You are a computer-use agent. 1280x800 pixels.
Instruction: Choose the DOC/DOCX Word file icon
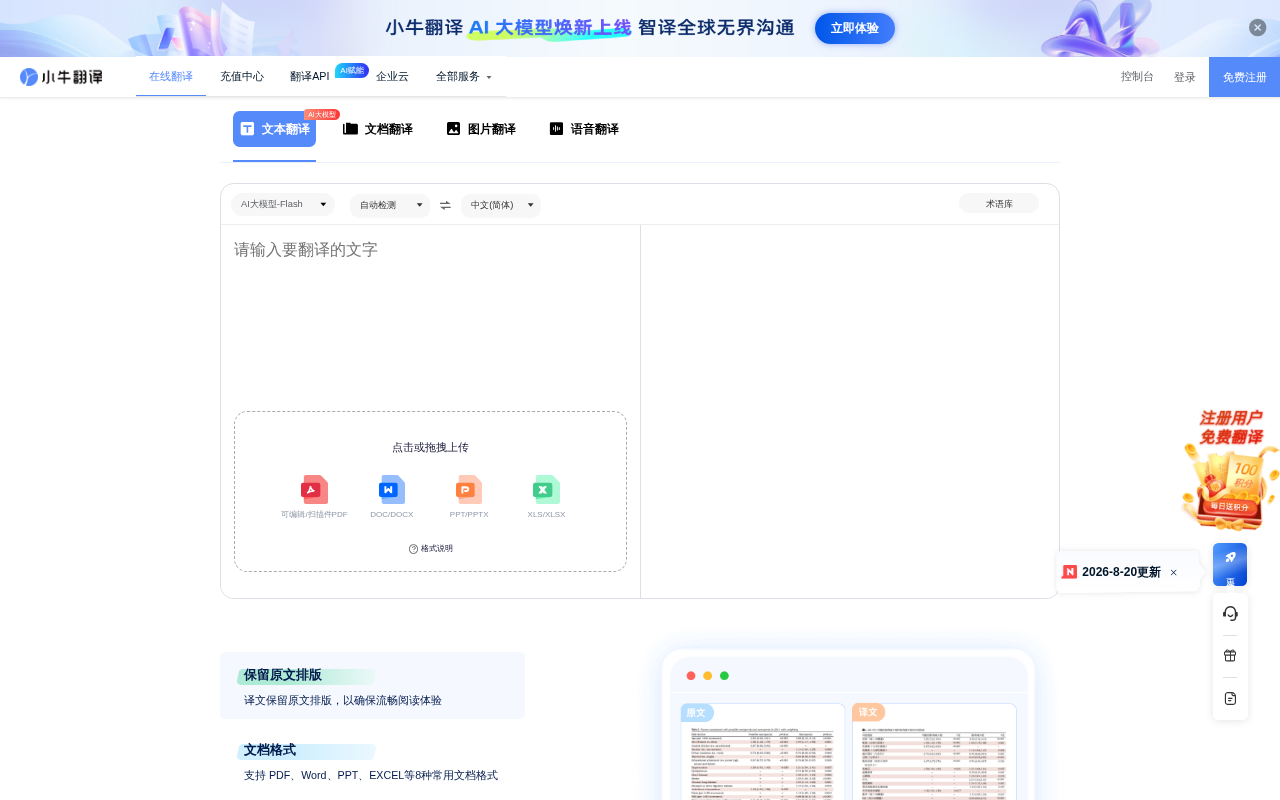coord(392,490)
